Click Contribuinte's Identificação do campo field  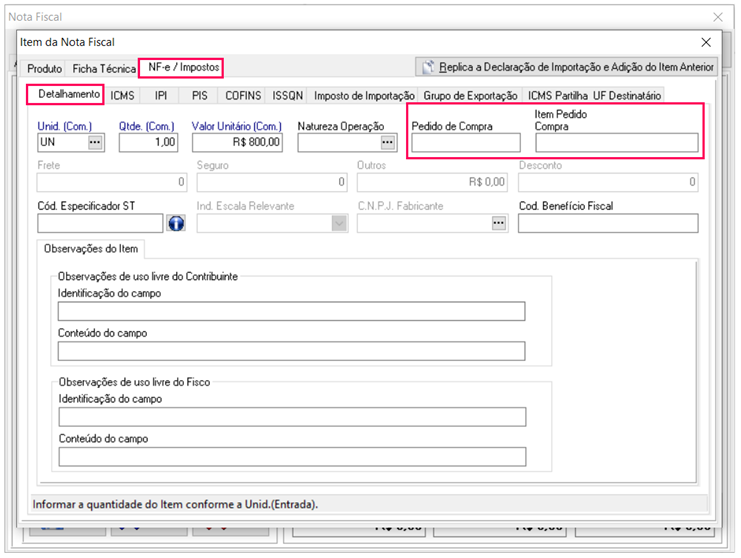[x=292, y=312]
